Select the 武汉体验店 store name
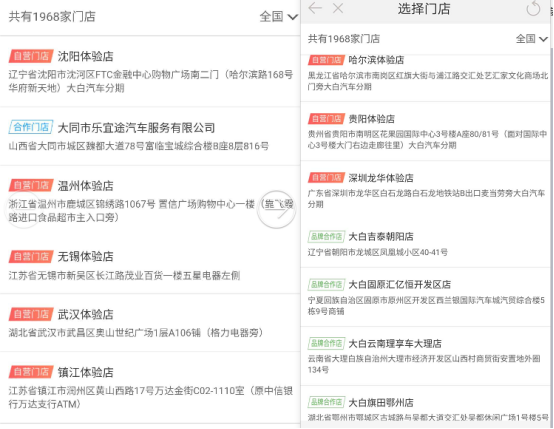The image size is (554, 429). [x=86, y=315]
